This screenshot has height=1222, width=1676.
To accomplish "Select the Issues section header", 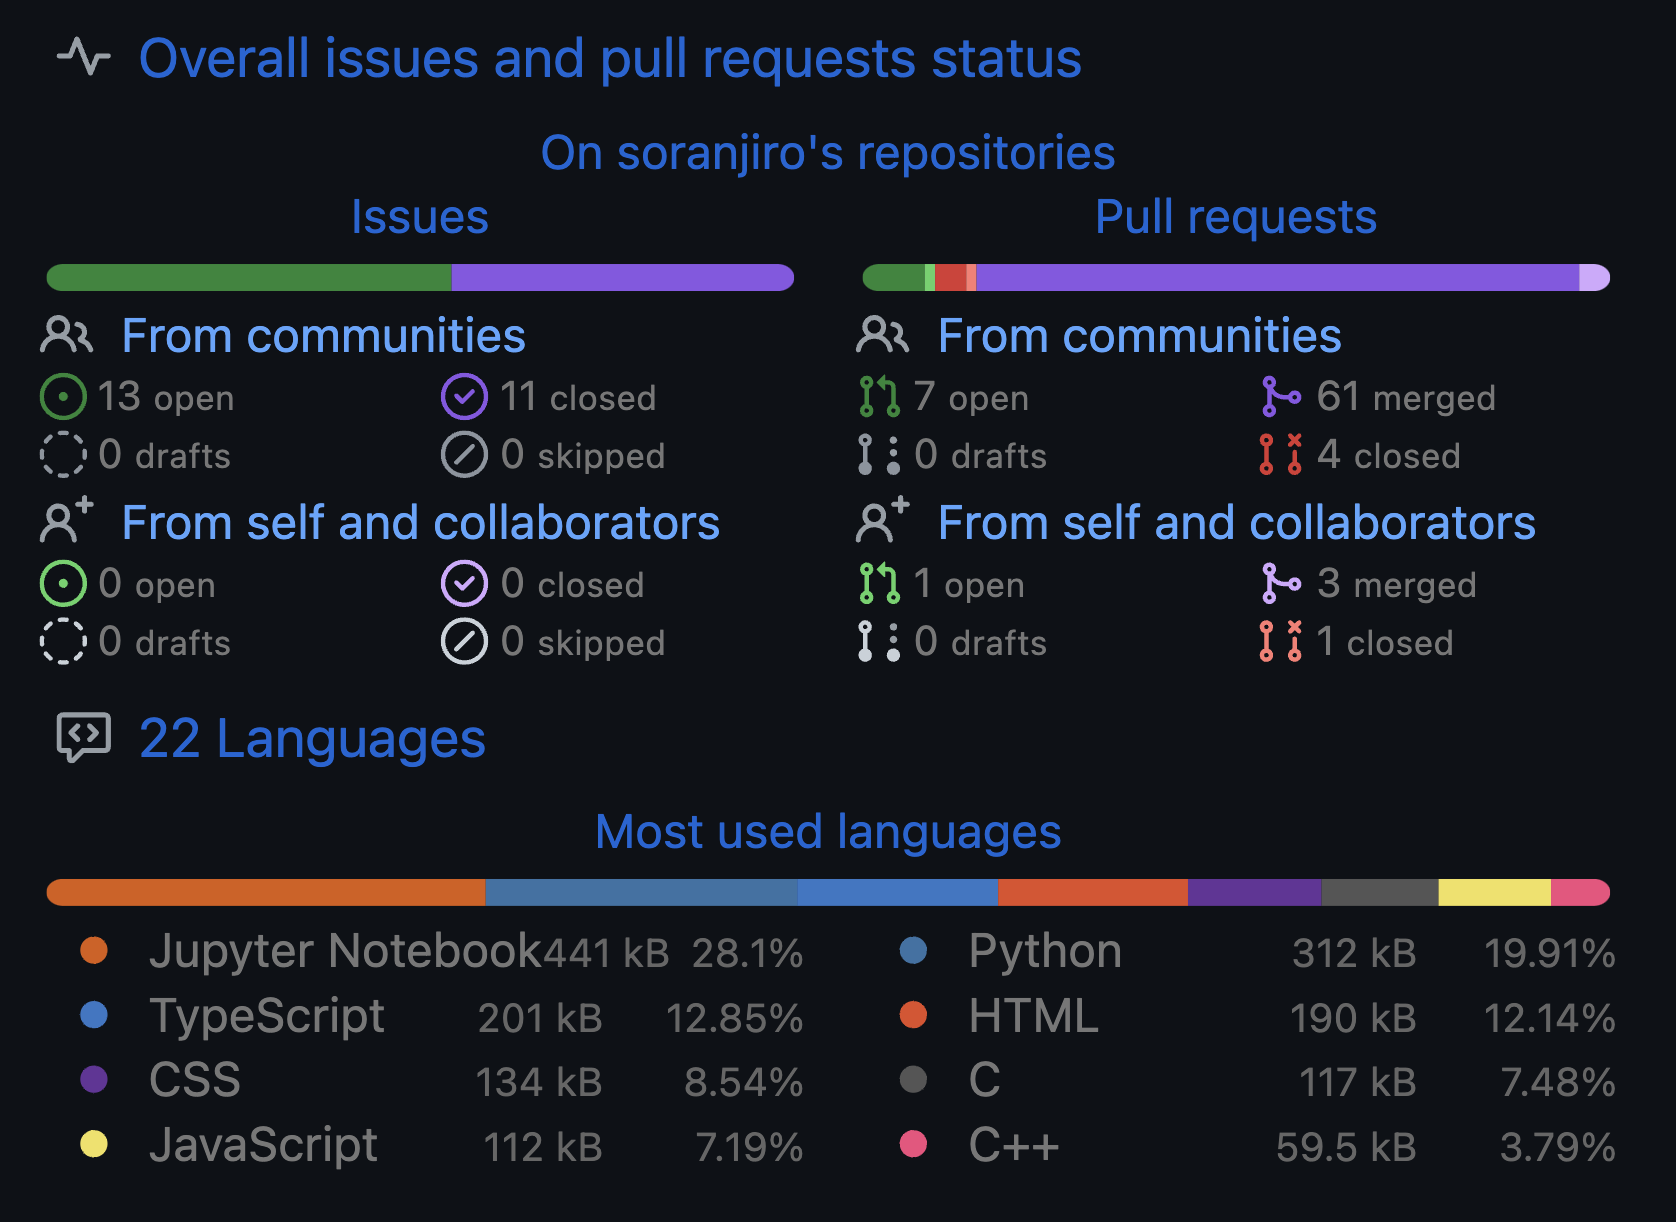I will click(420, 216).
